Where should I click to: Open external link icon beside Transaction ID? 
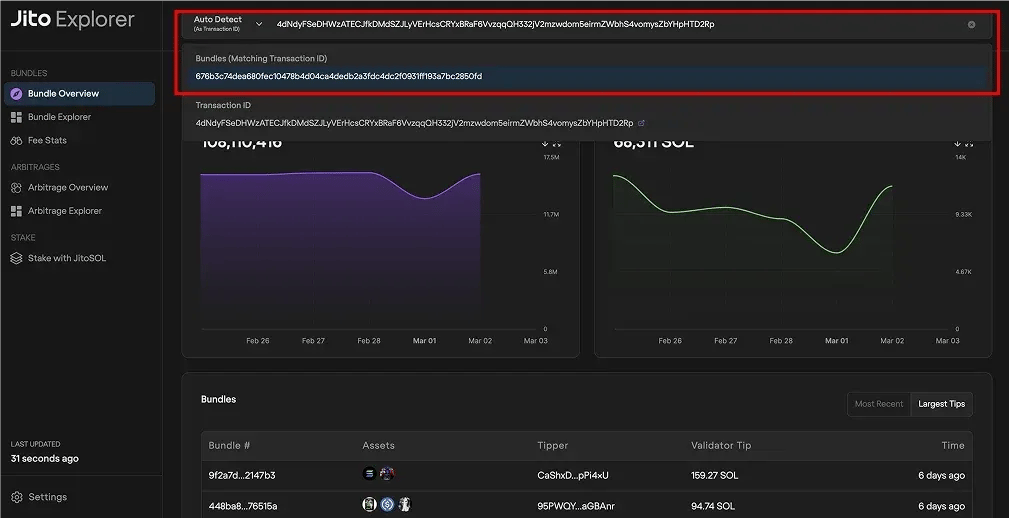[x=641, y=123]
